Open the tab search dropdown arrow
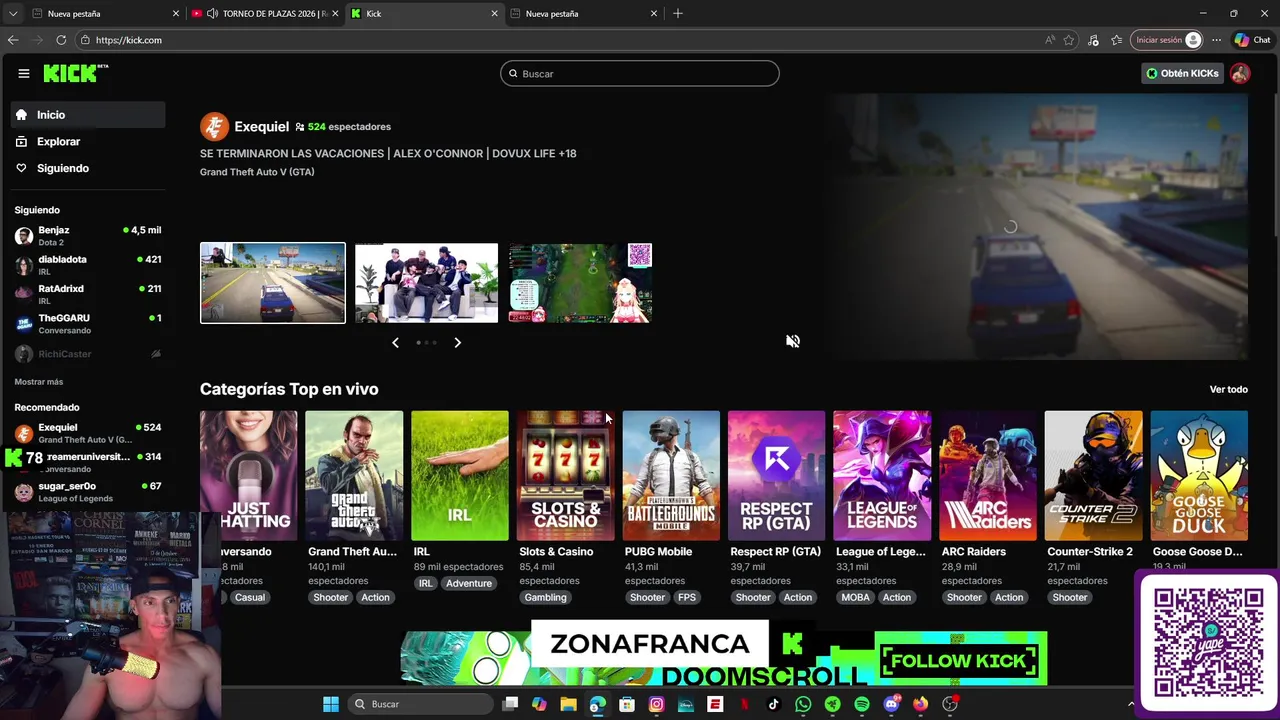 pos(12,14)
